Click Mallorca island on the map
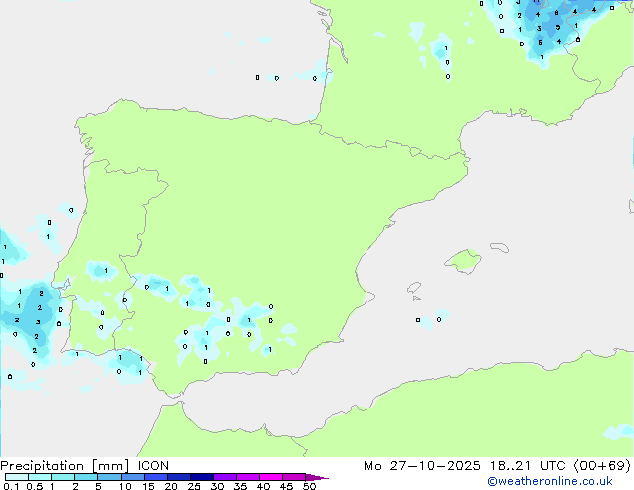Image resolution: width=634 pixels, height=490 pixels. pos(462,262)
